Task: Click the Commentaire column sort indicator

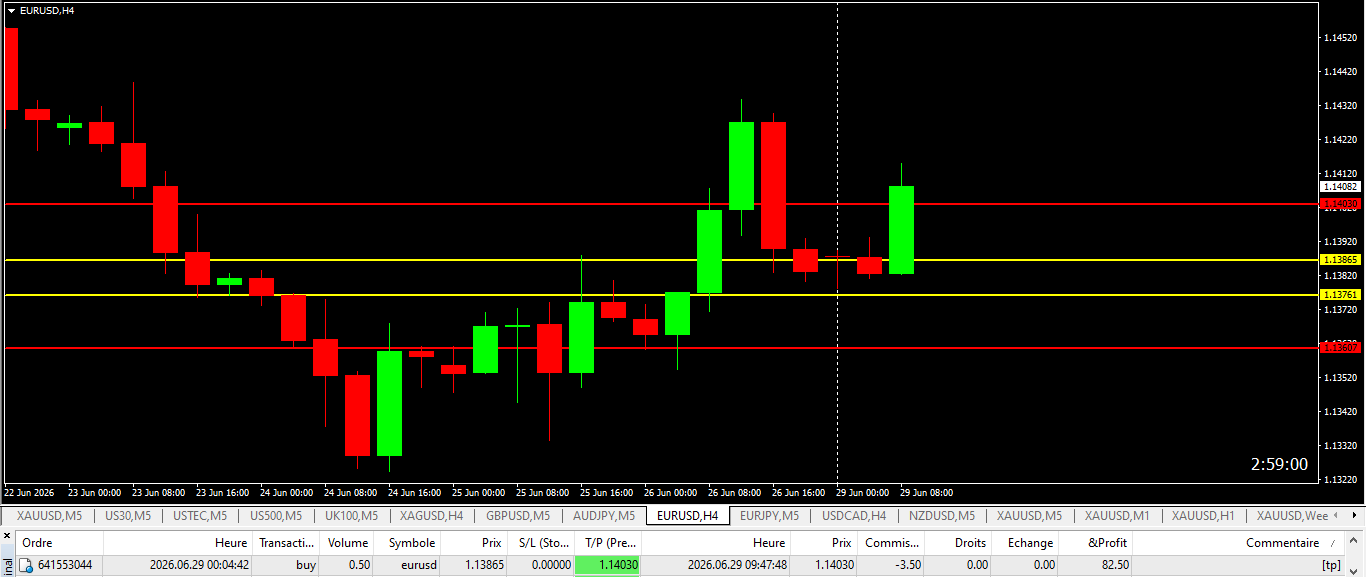Action: point(1332,544)
